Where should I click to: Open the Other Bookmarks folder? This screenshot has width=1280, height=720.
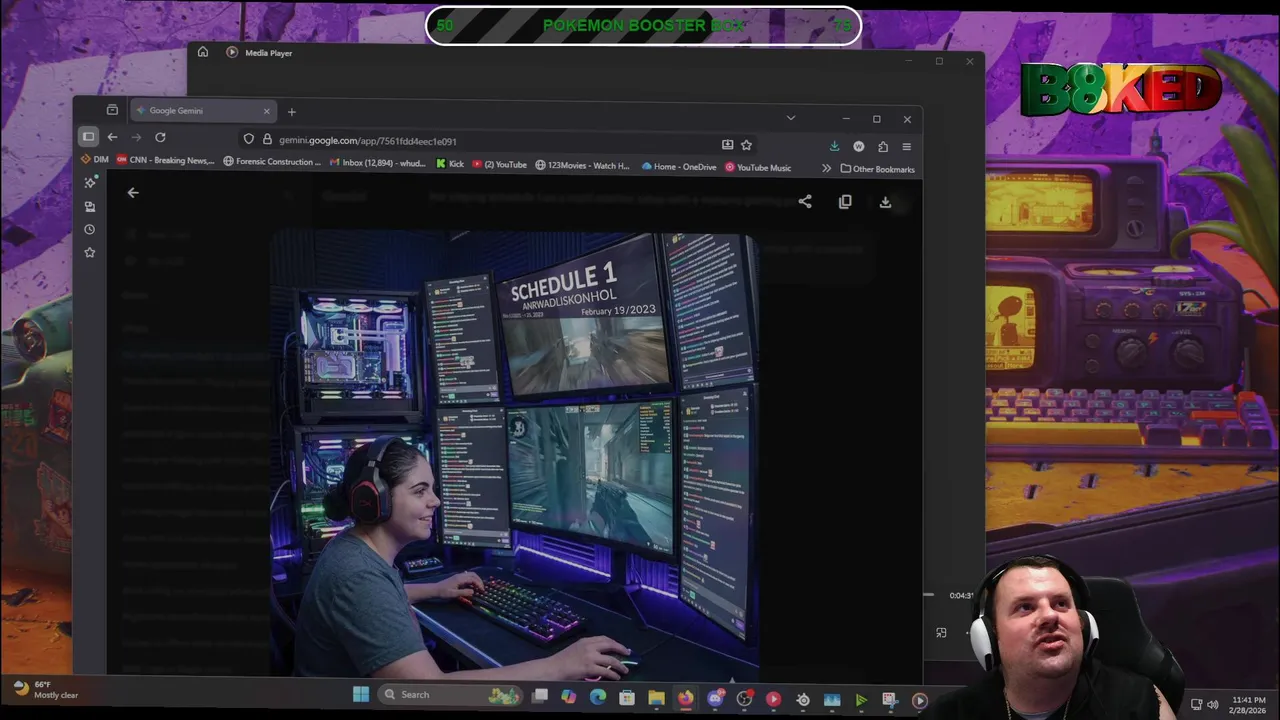pos(877,169)
